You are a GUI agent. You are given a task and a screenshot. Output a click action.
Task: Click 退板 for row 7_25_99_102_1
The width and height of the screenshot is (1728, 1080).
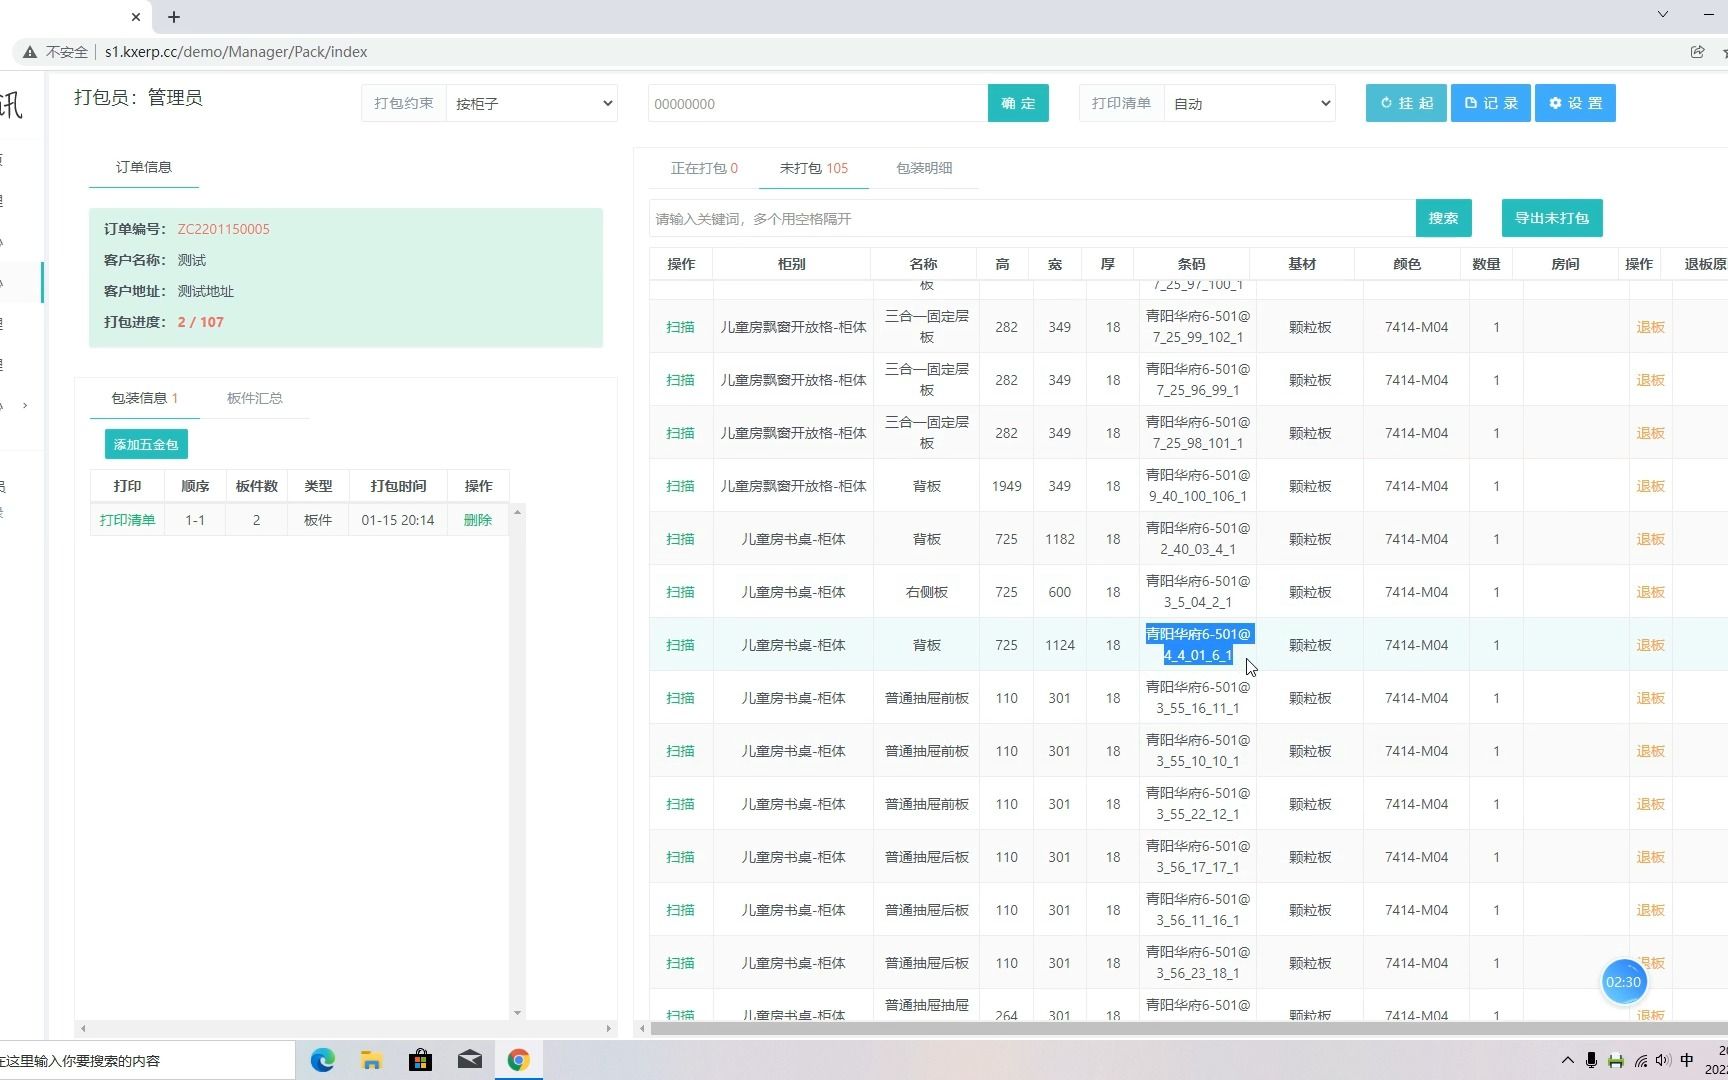1650,327
